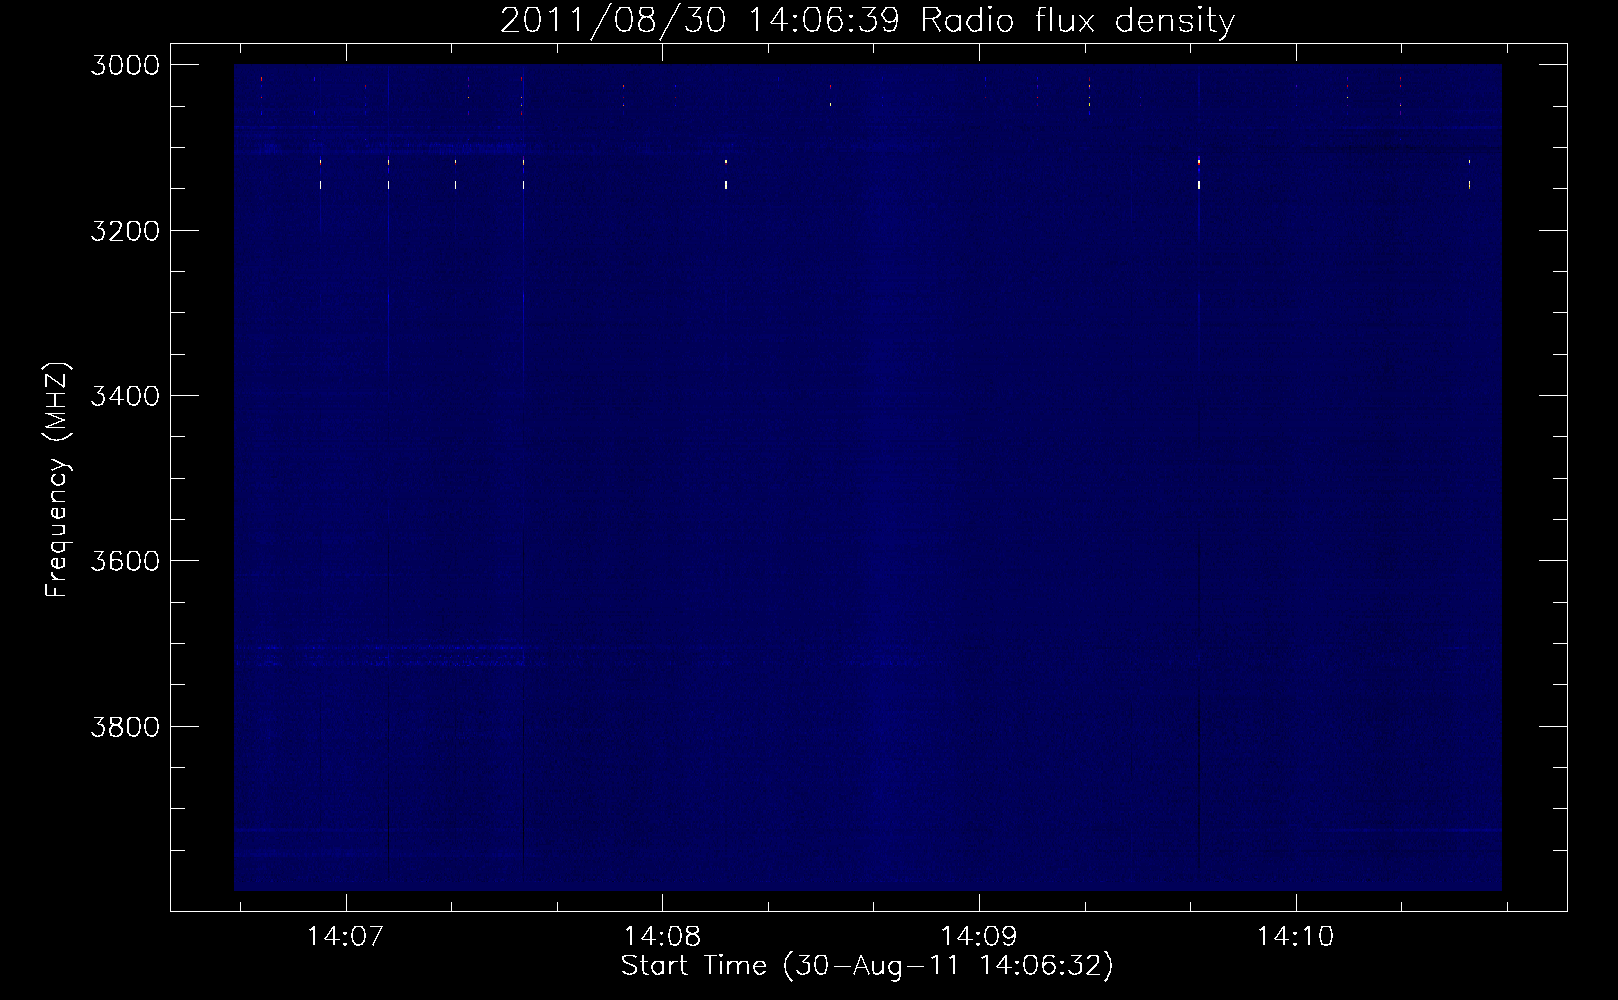Select the 3000 frequency axis label

tap(125, 64)
